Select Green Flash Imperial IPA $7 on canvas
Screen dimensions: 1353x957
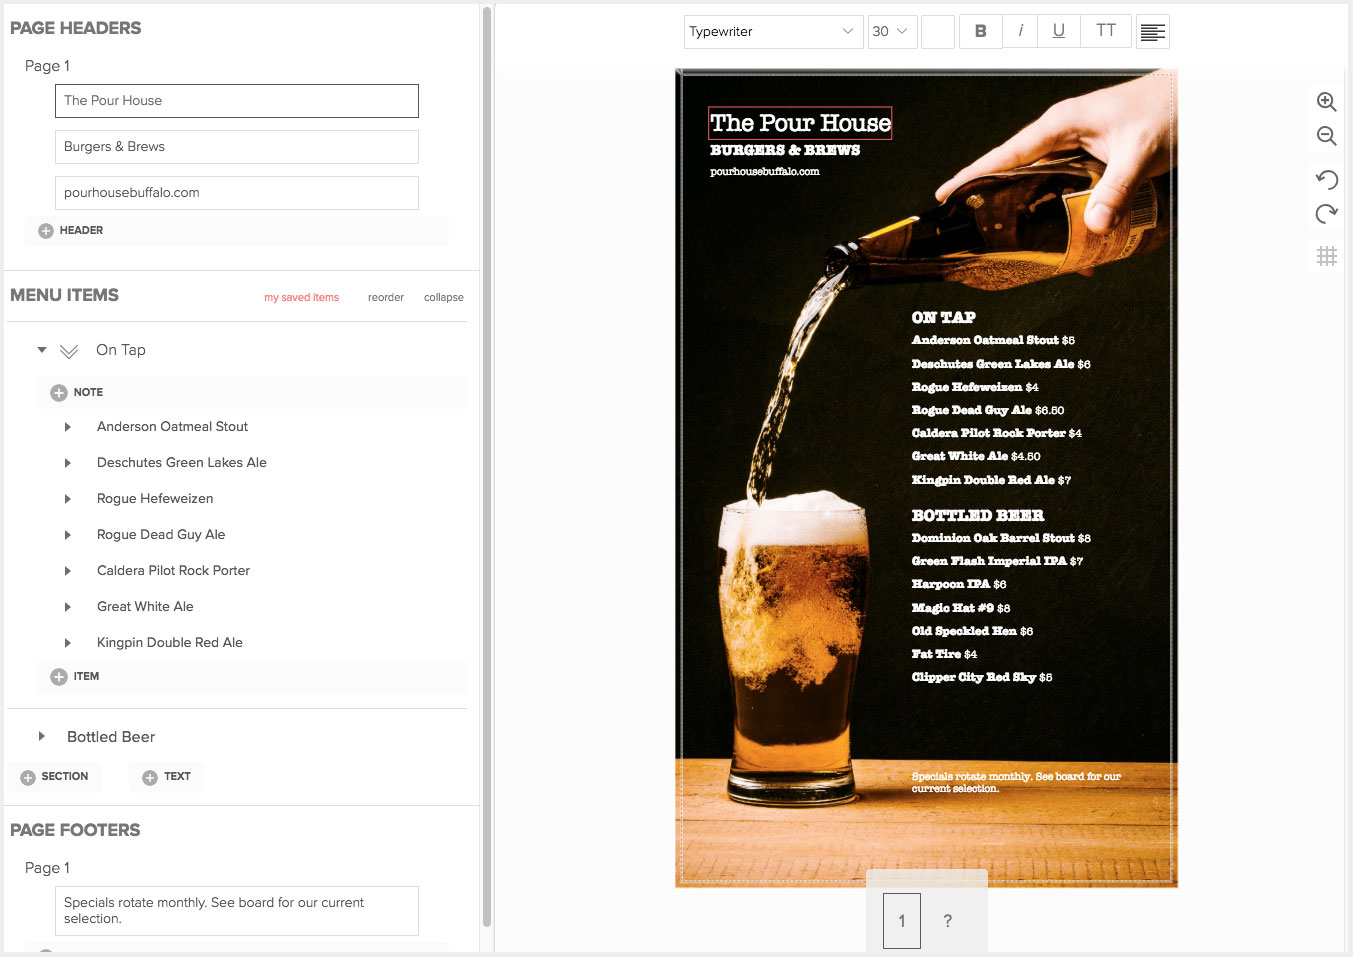coord(997,561)
